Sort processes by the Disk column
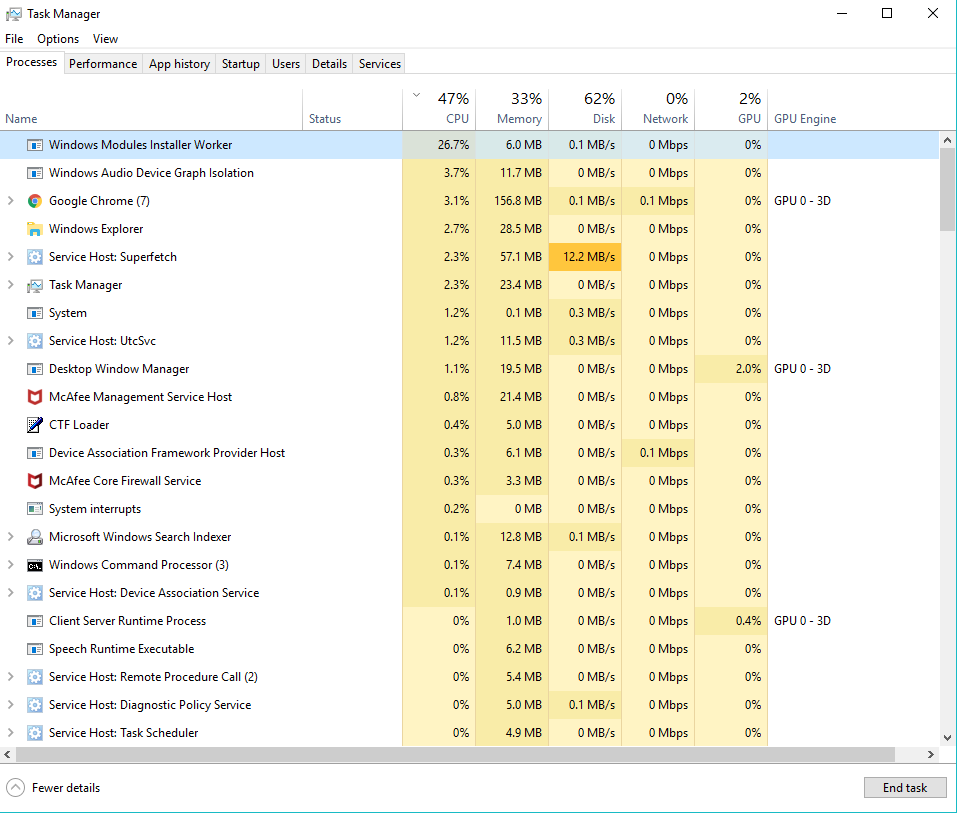This screenshot has height=813, width=957. tap(585, 109)
